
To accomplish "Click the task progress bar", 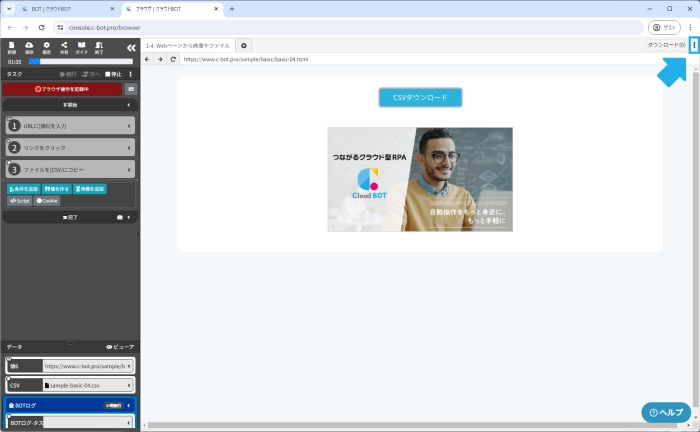I will pyautogui.click(x=80, y=61).
